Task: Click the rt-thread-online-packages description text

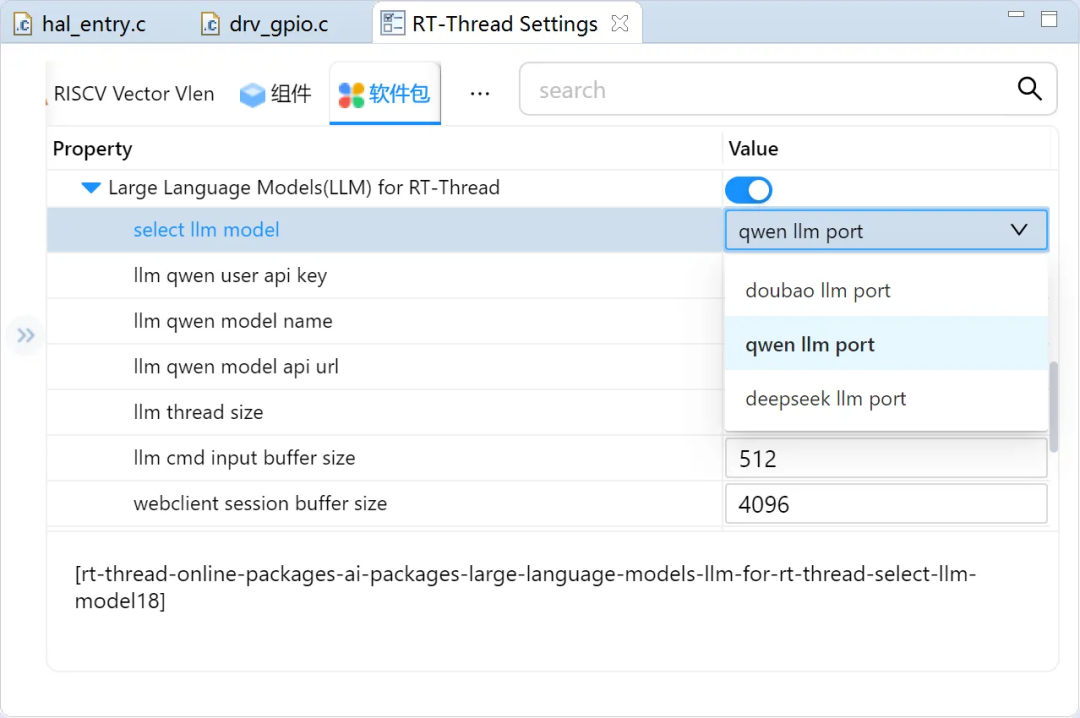Action: 525,587
